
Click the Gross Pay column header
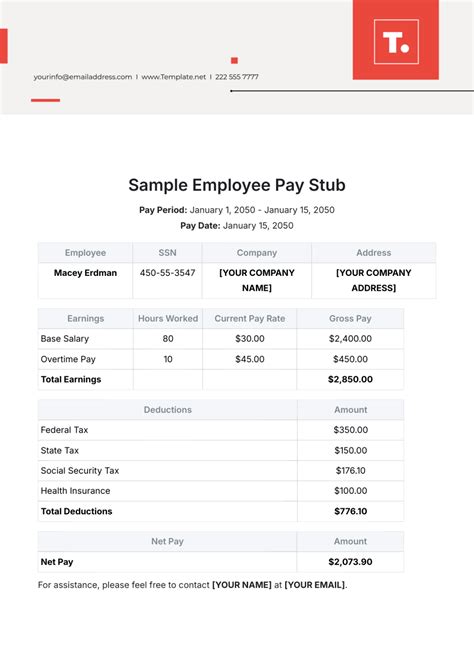[350, 319]
